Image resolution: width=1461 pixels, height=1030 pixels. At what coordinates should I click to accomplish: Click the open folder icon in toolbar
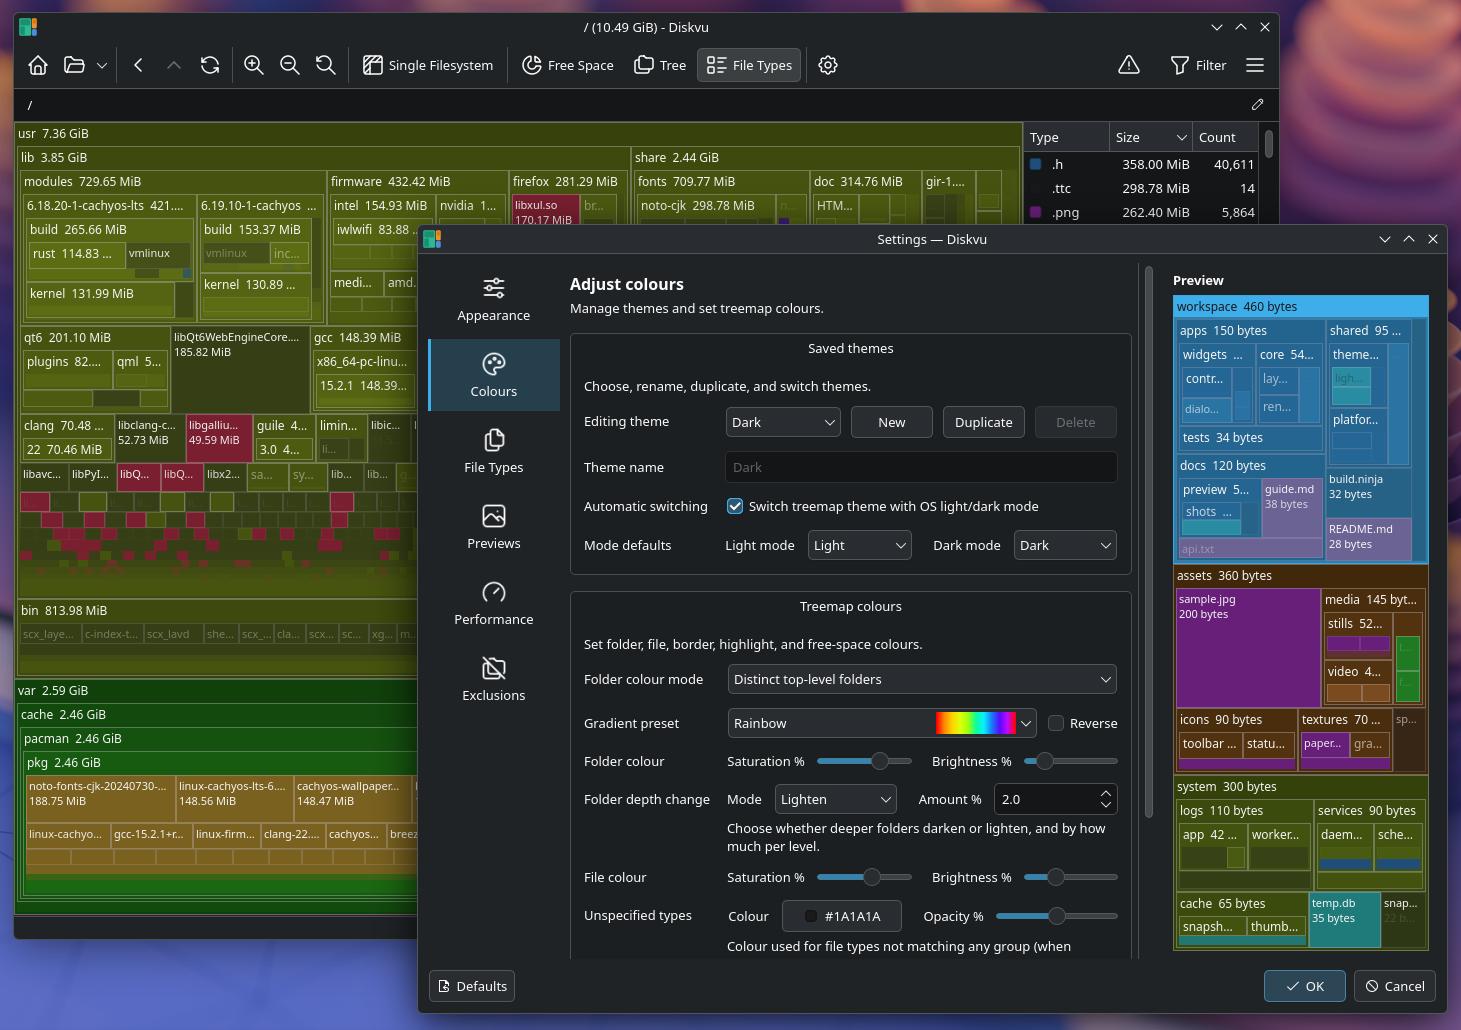click(74, 65)
